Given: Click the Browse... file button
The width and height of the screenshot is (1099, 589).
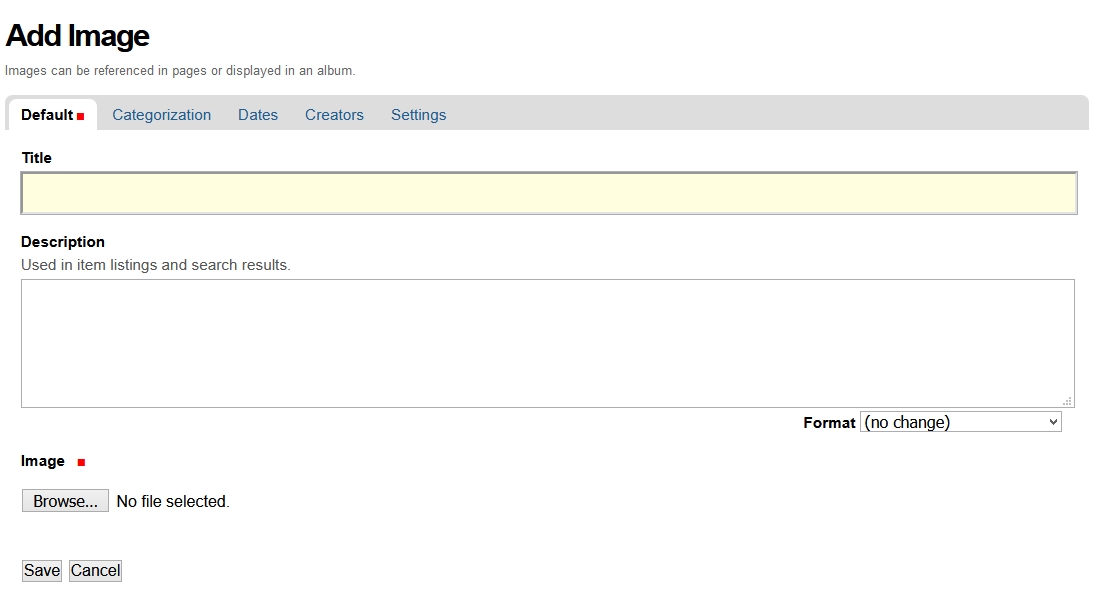Looking at the screenshot, I should tap(65, 501).
